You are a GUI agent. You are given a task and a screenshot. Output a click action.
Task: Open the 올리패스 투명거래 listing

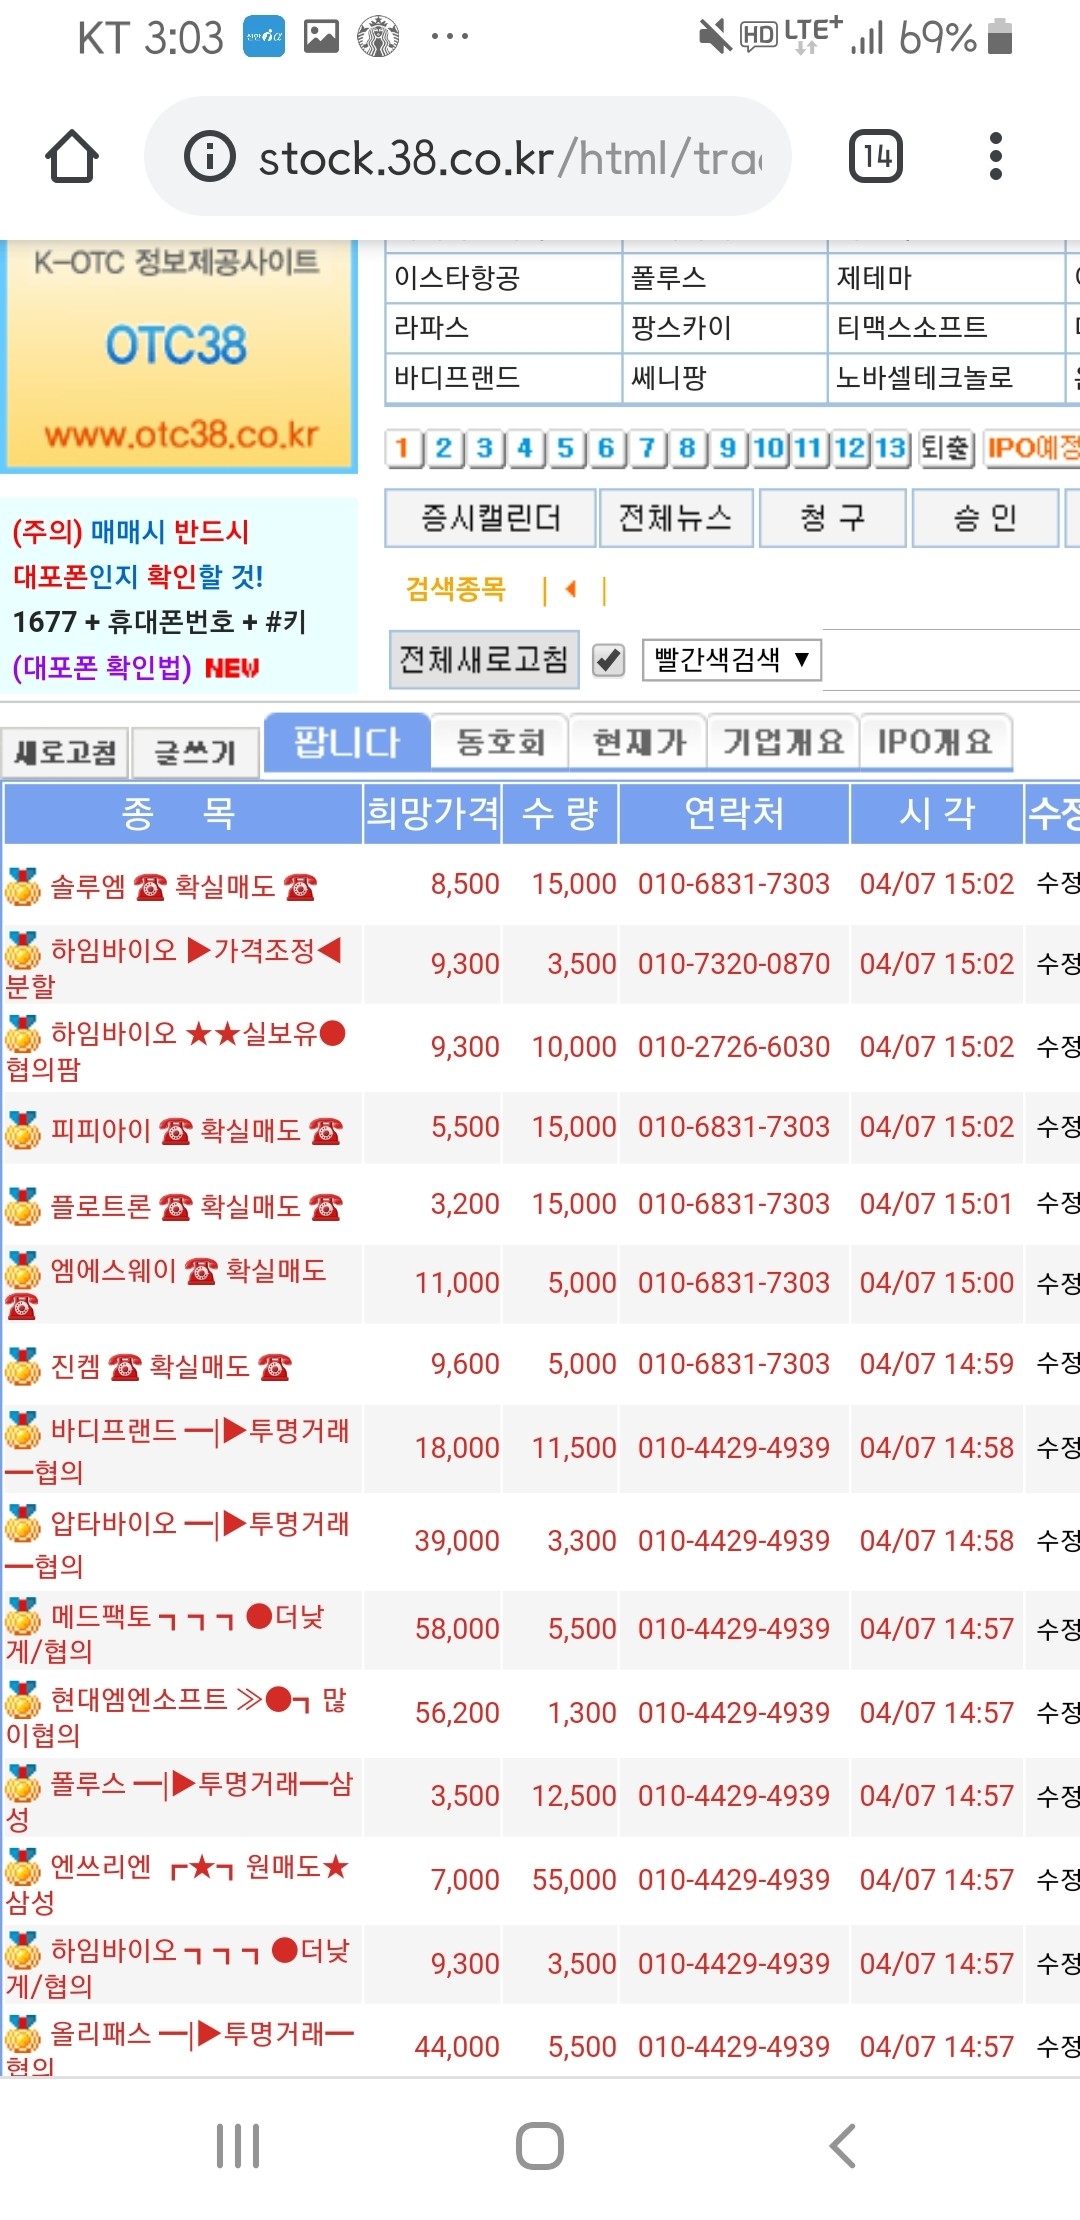(180, 2046)
